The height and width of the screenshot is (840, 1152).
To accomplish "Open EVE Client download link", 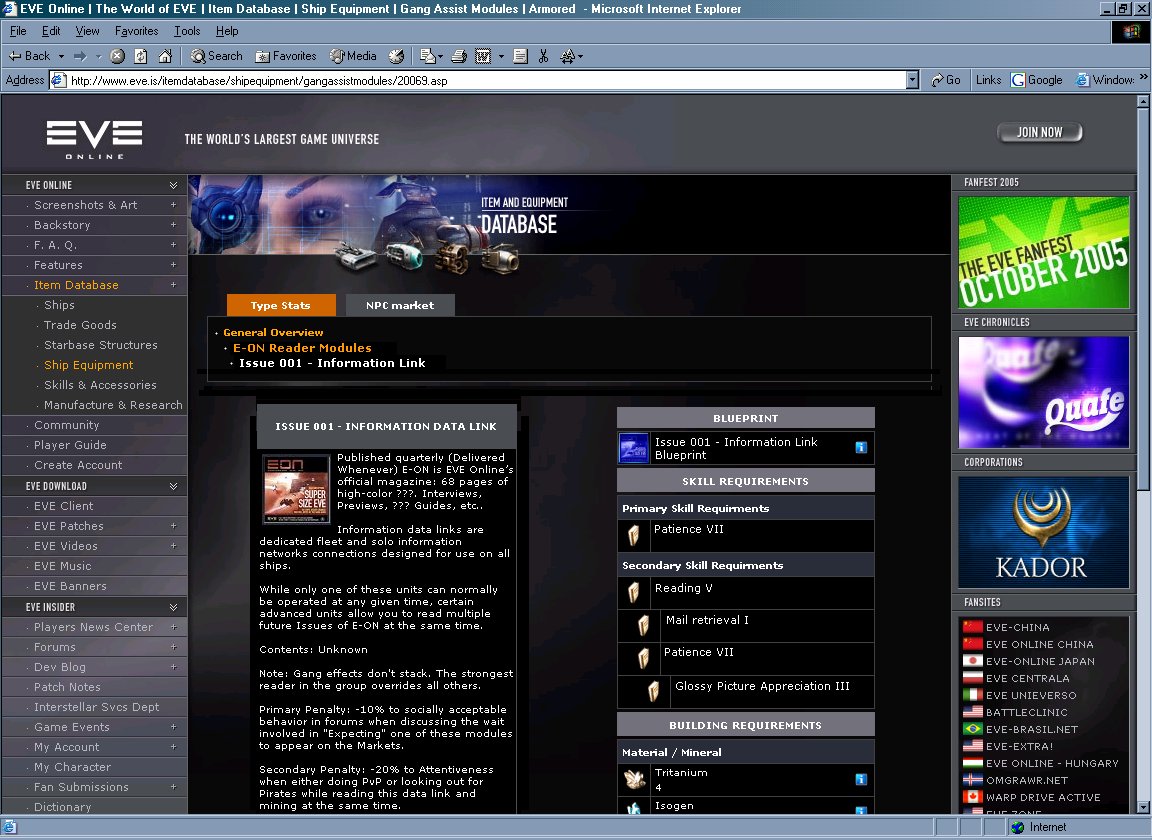I will point(63,506).
